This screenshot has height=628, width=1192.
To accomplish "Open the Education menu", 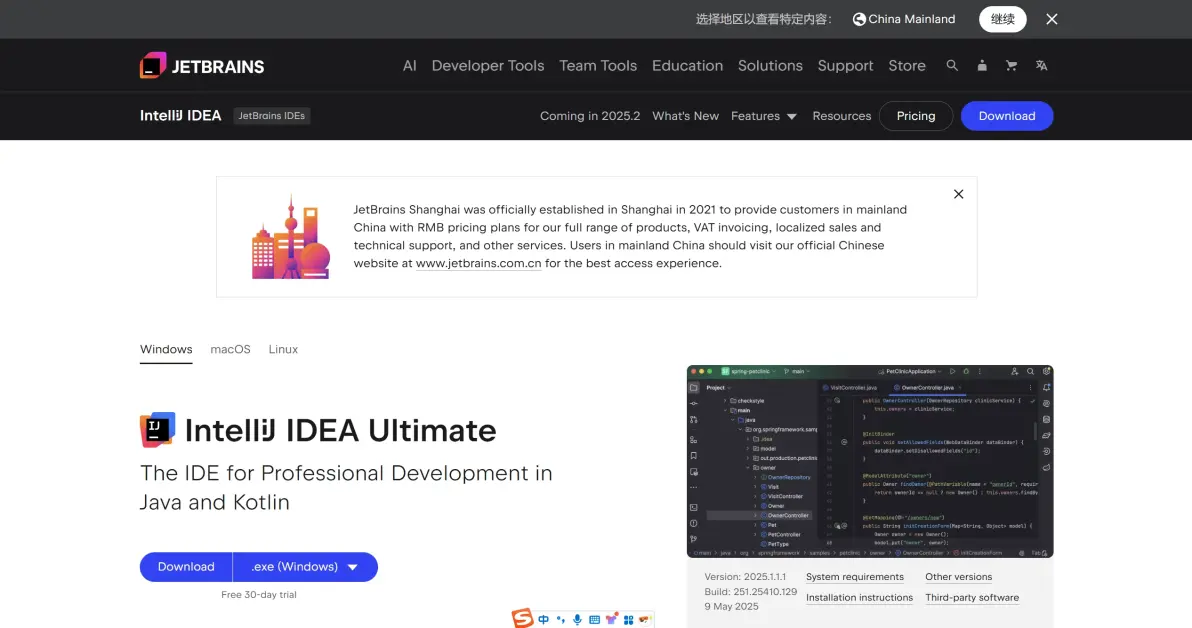I will click(x=687, y=65).
